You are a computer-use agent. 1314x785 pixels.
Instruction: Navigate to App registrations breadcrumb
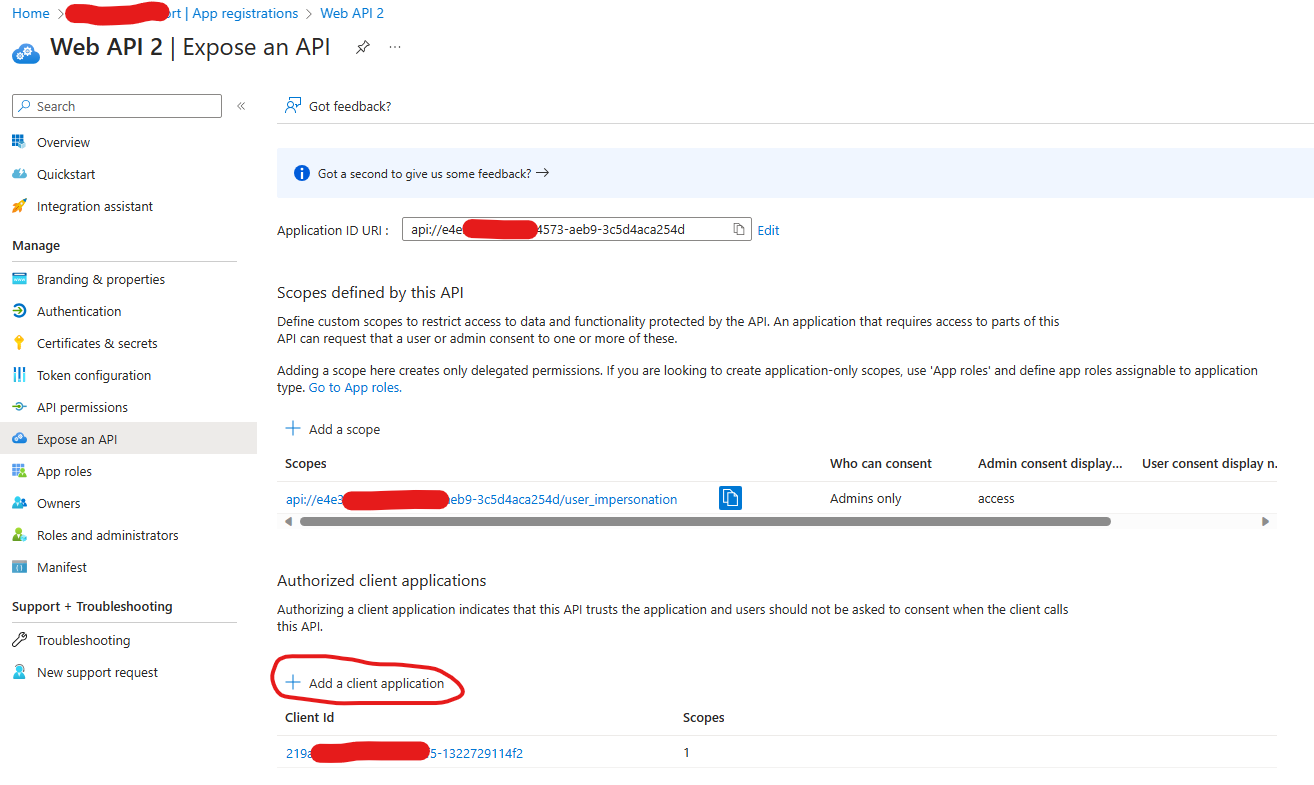coord(245,13)
